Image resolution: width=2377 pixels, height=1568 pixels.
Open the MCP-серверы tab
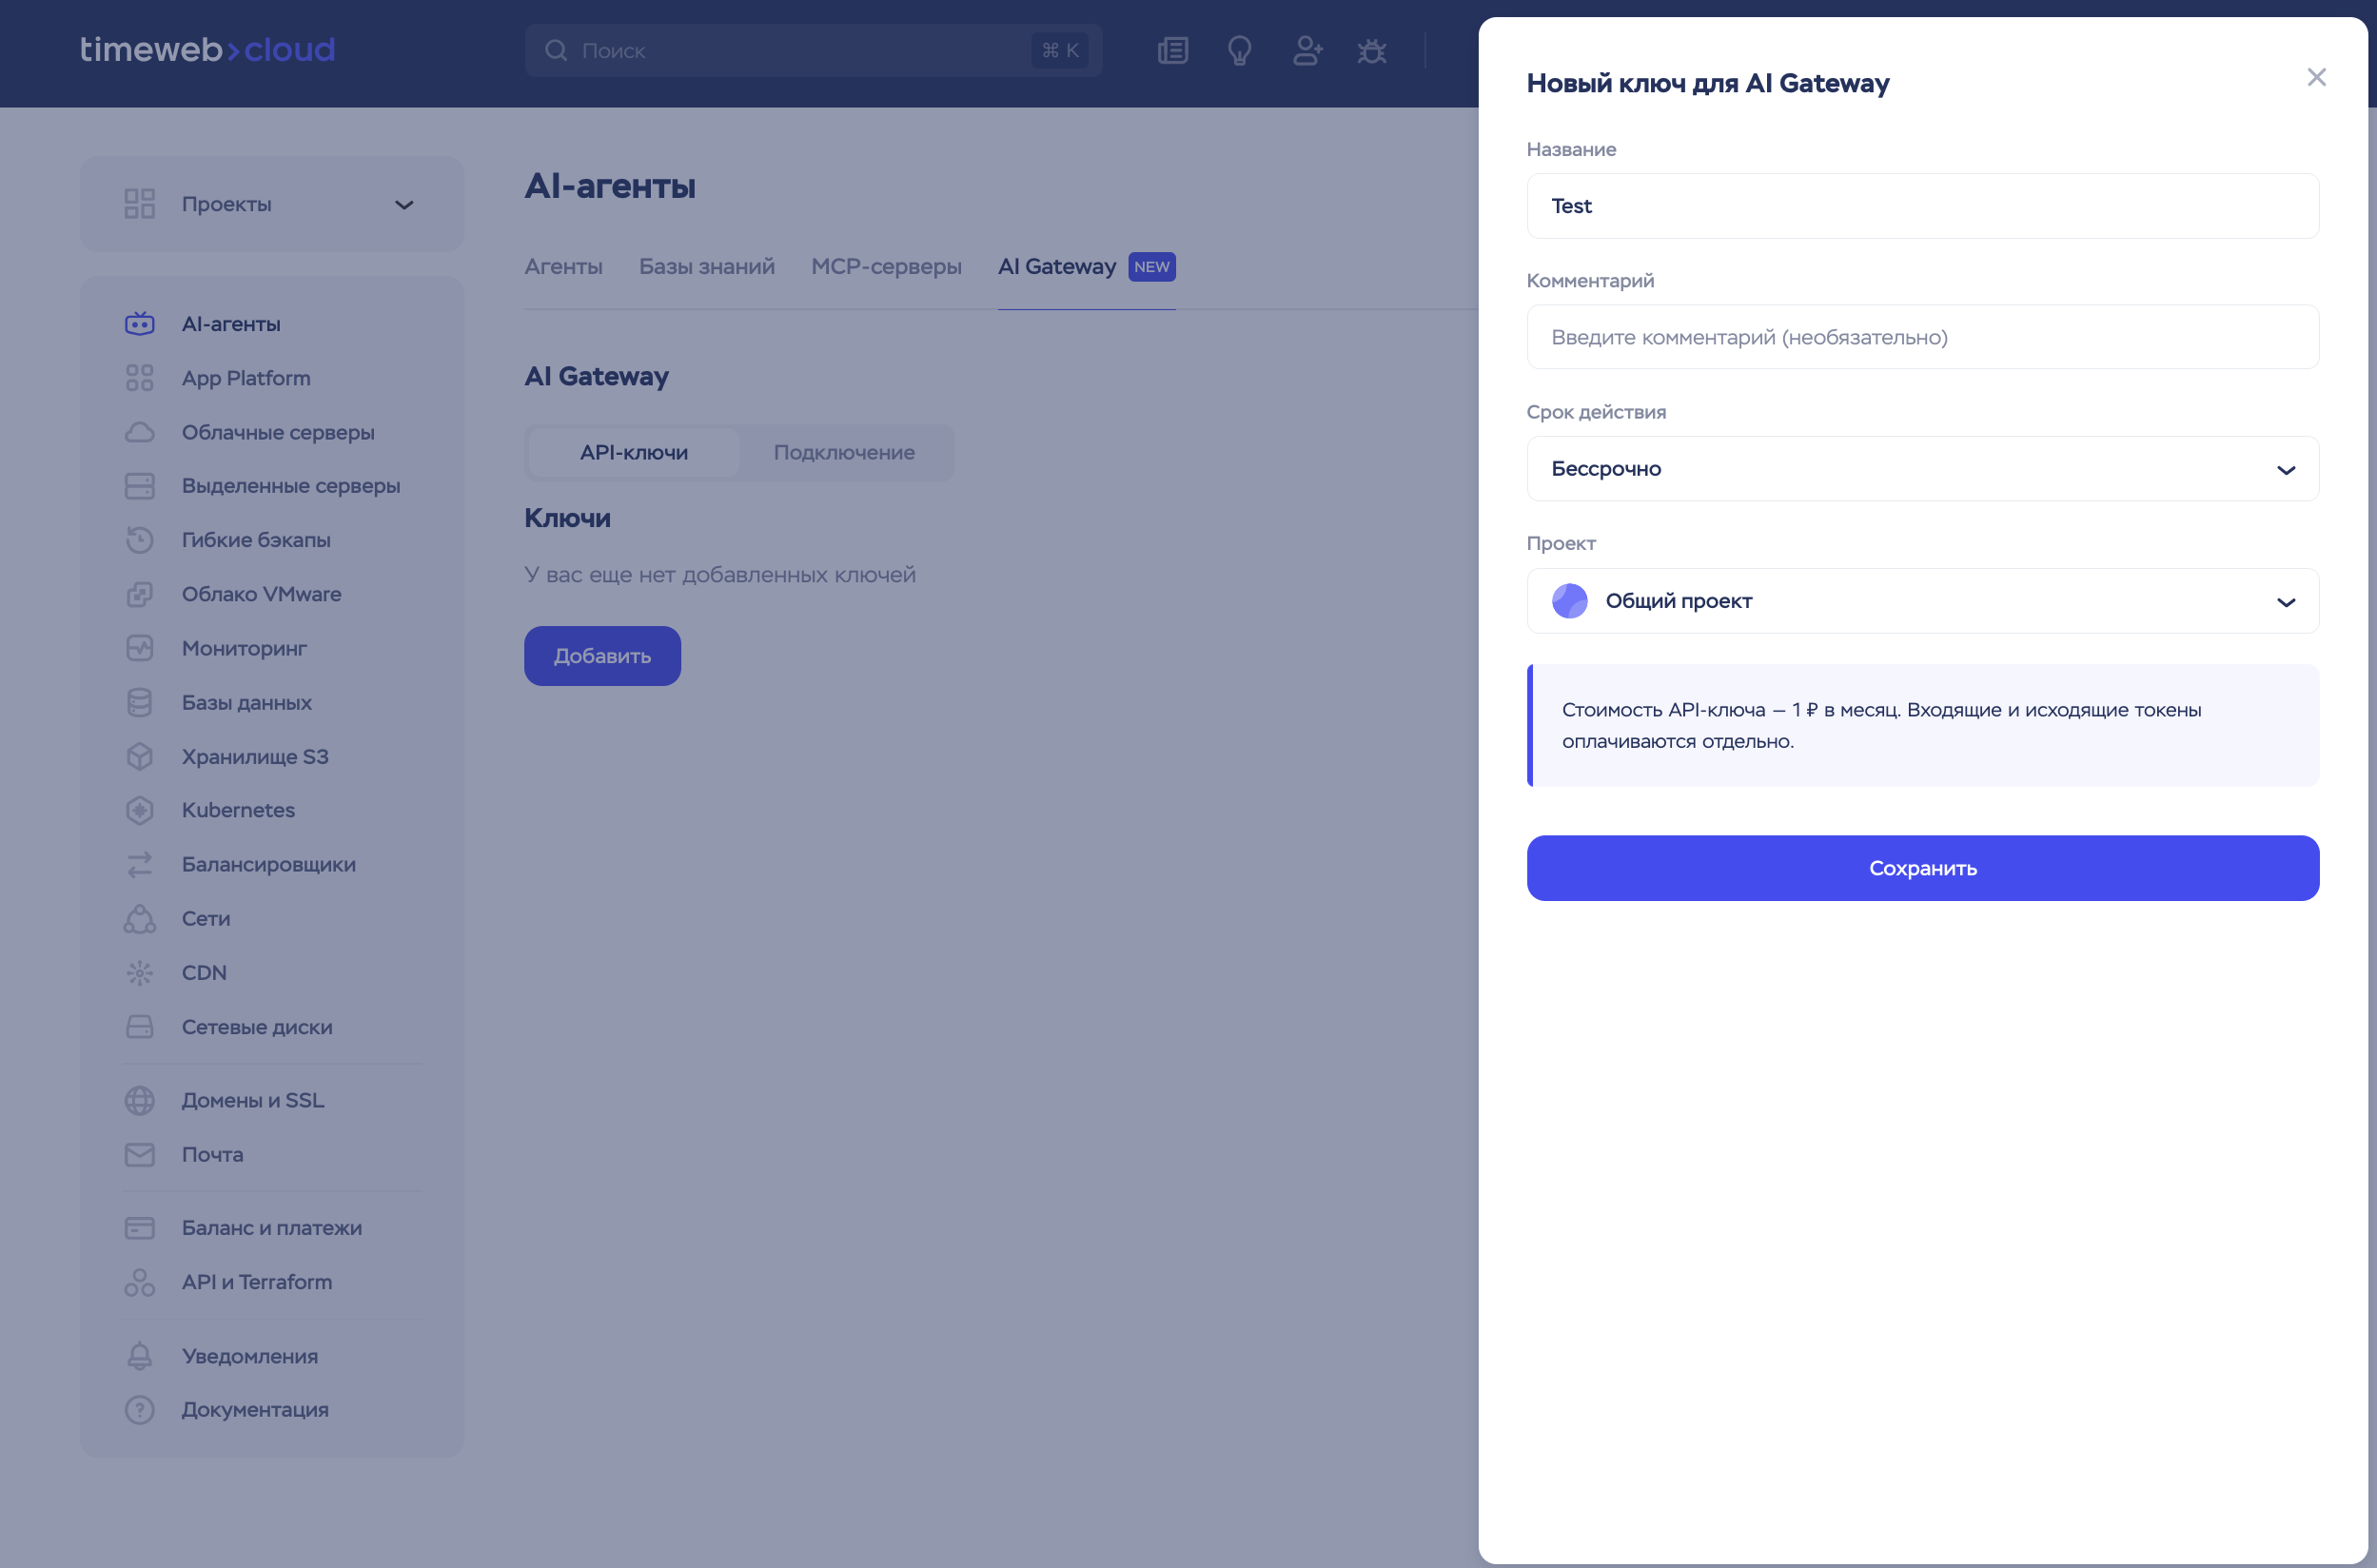coord(886,267)
